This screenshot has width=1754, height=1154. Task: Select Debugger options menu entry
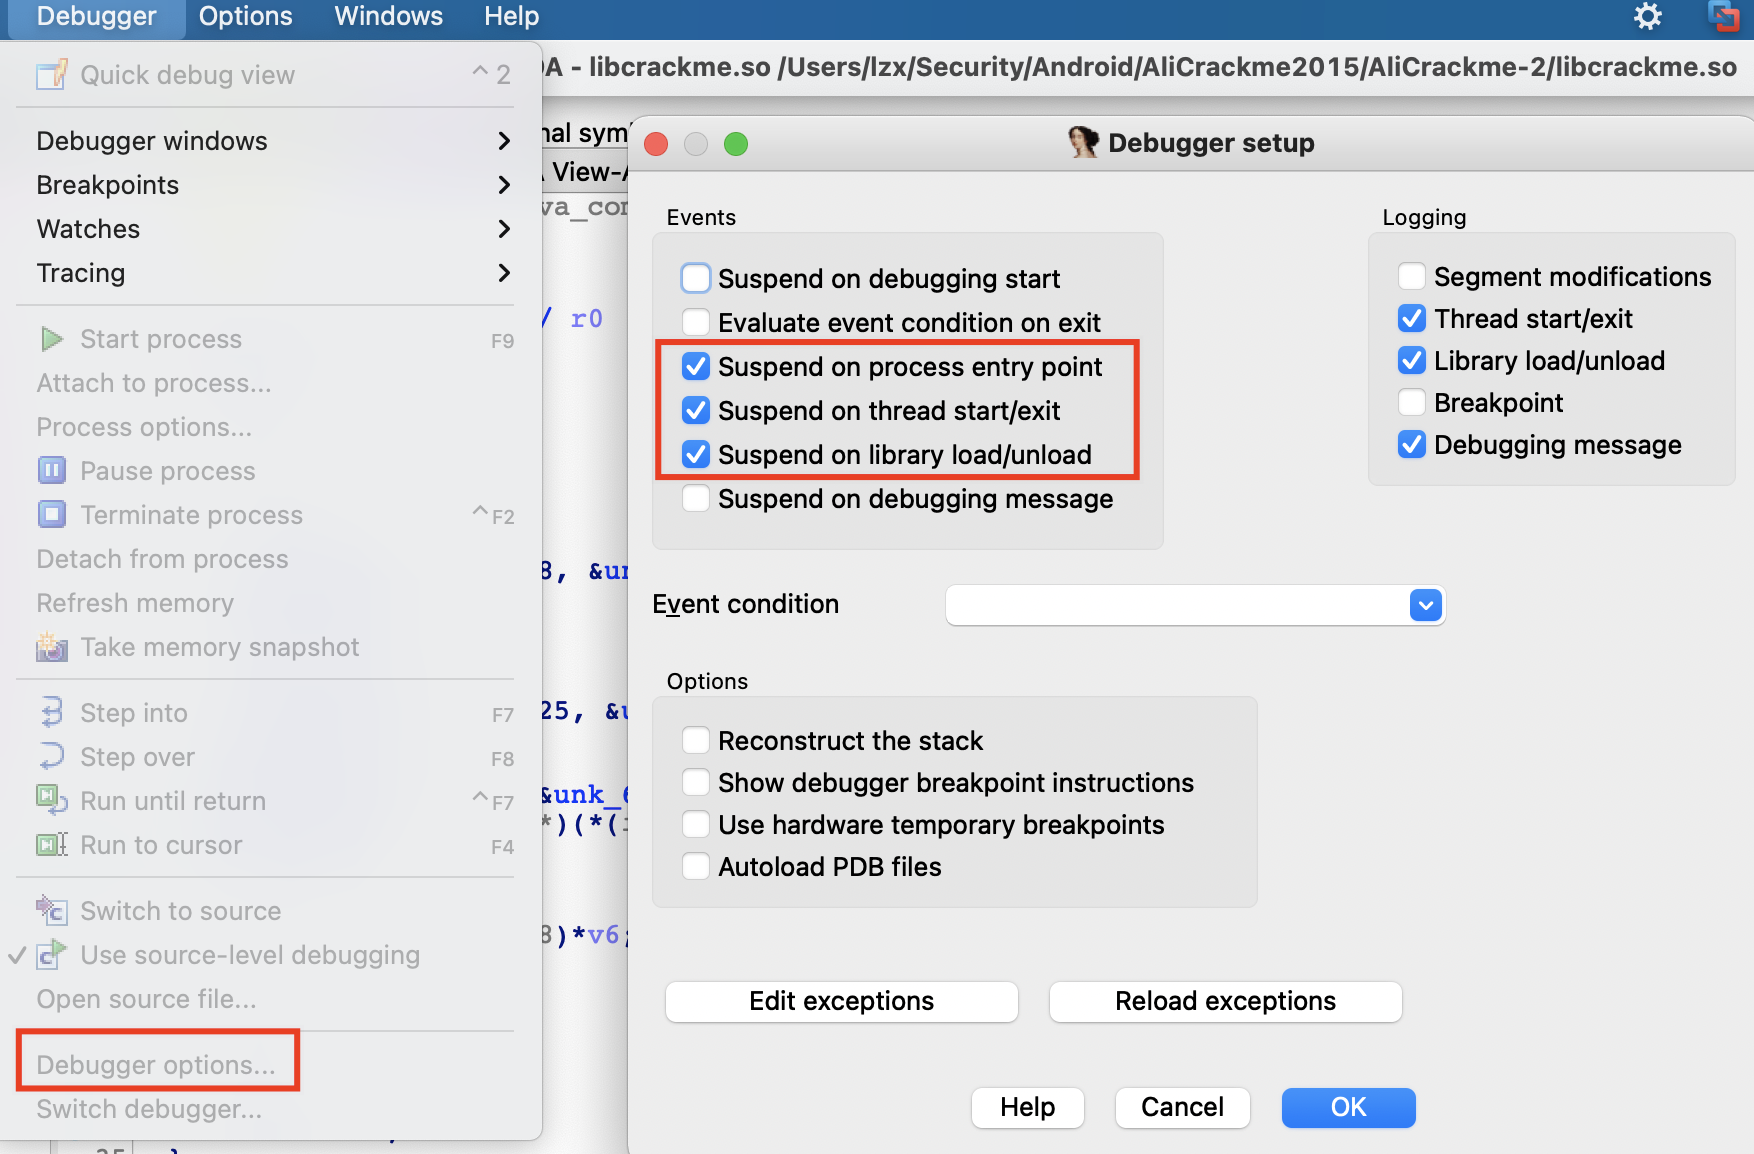(x=156, y=1064)
